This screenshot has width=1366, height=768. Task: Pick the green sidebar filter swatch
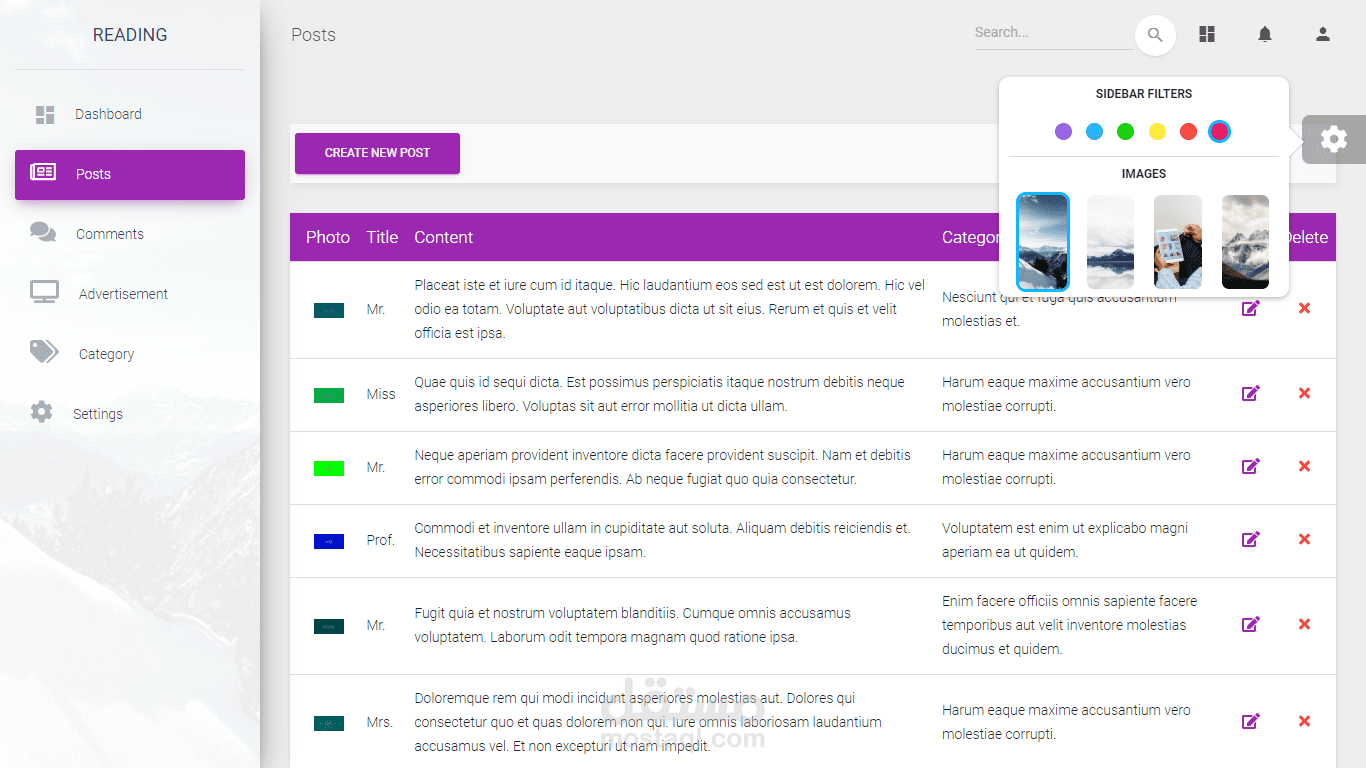coord(1125,131)
